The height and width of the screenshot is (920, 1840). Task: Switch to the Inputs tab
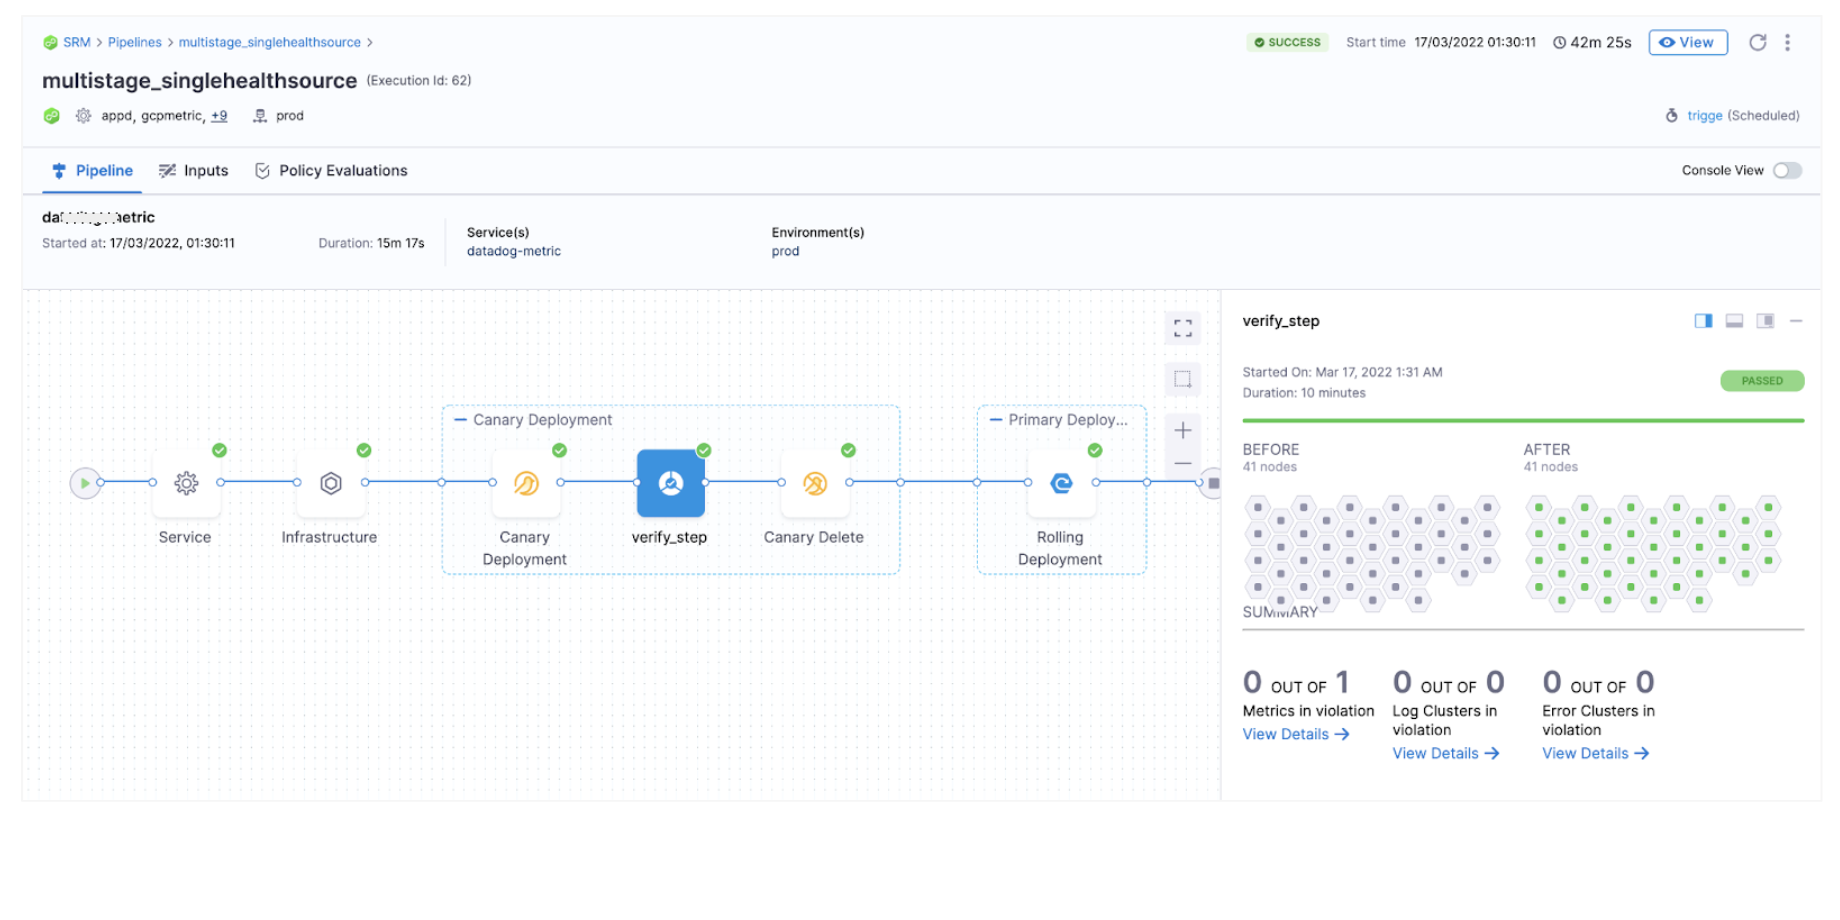point(194,171)
